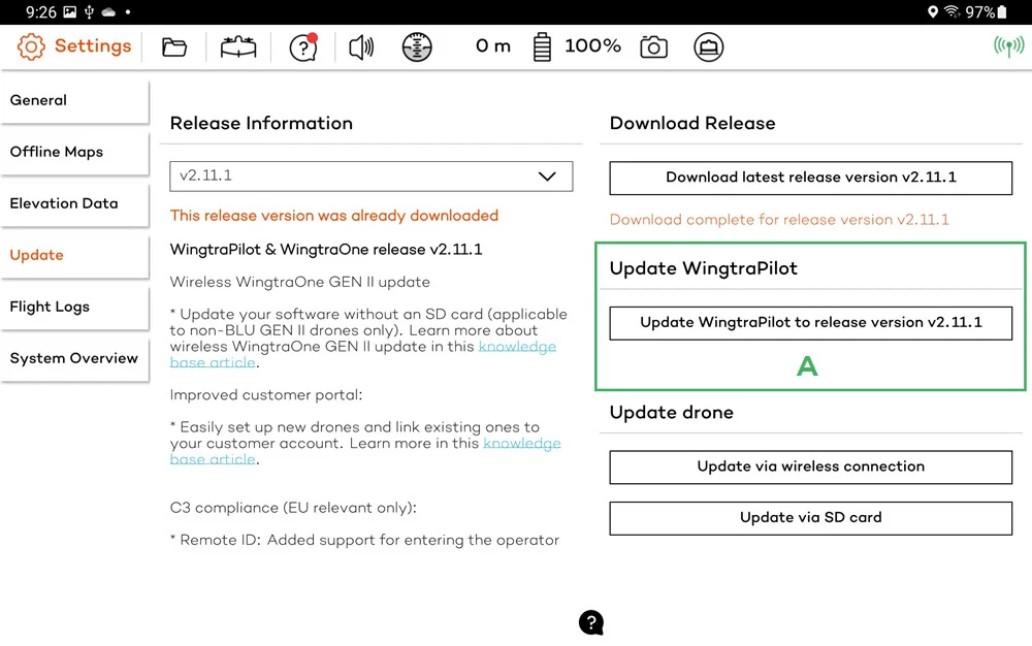This screenshot has height=646, width=1032.
Task: Tap the image notification icon
Action: (x=70, y=12)
